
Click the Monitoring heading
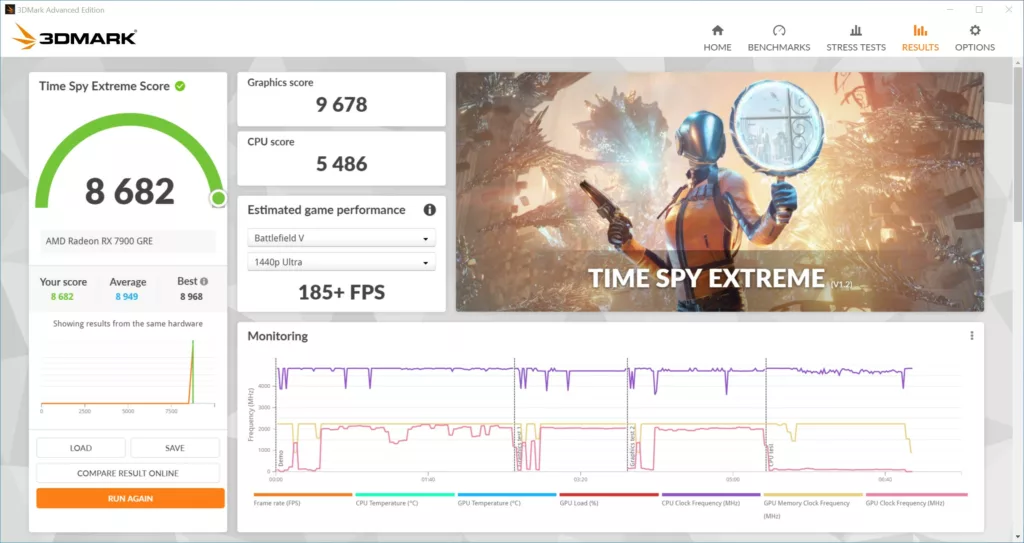point(278,336)
